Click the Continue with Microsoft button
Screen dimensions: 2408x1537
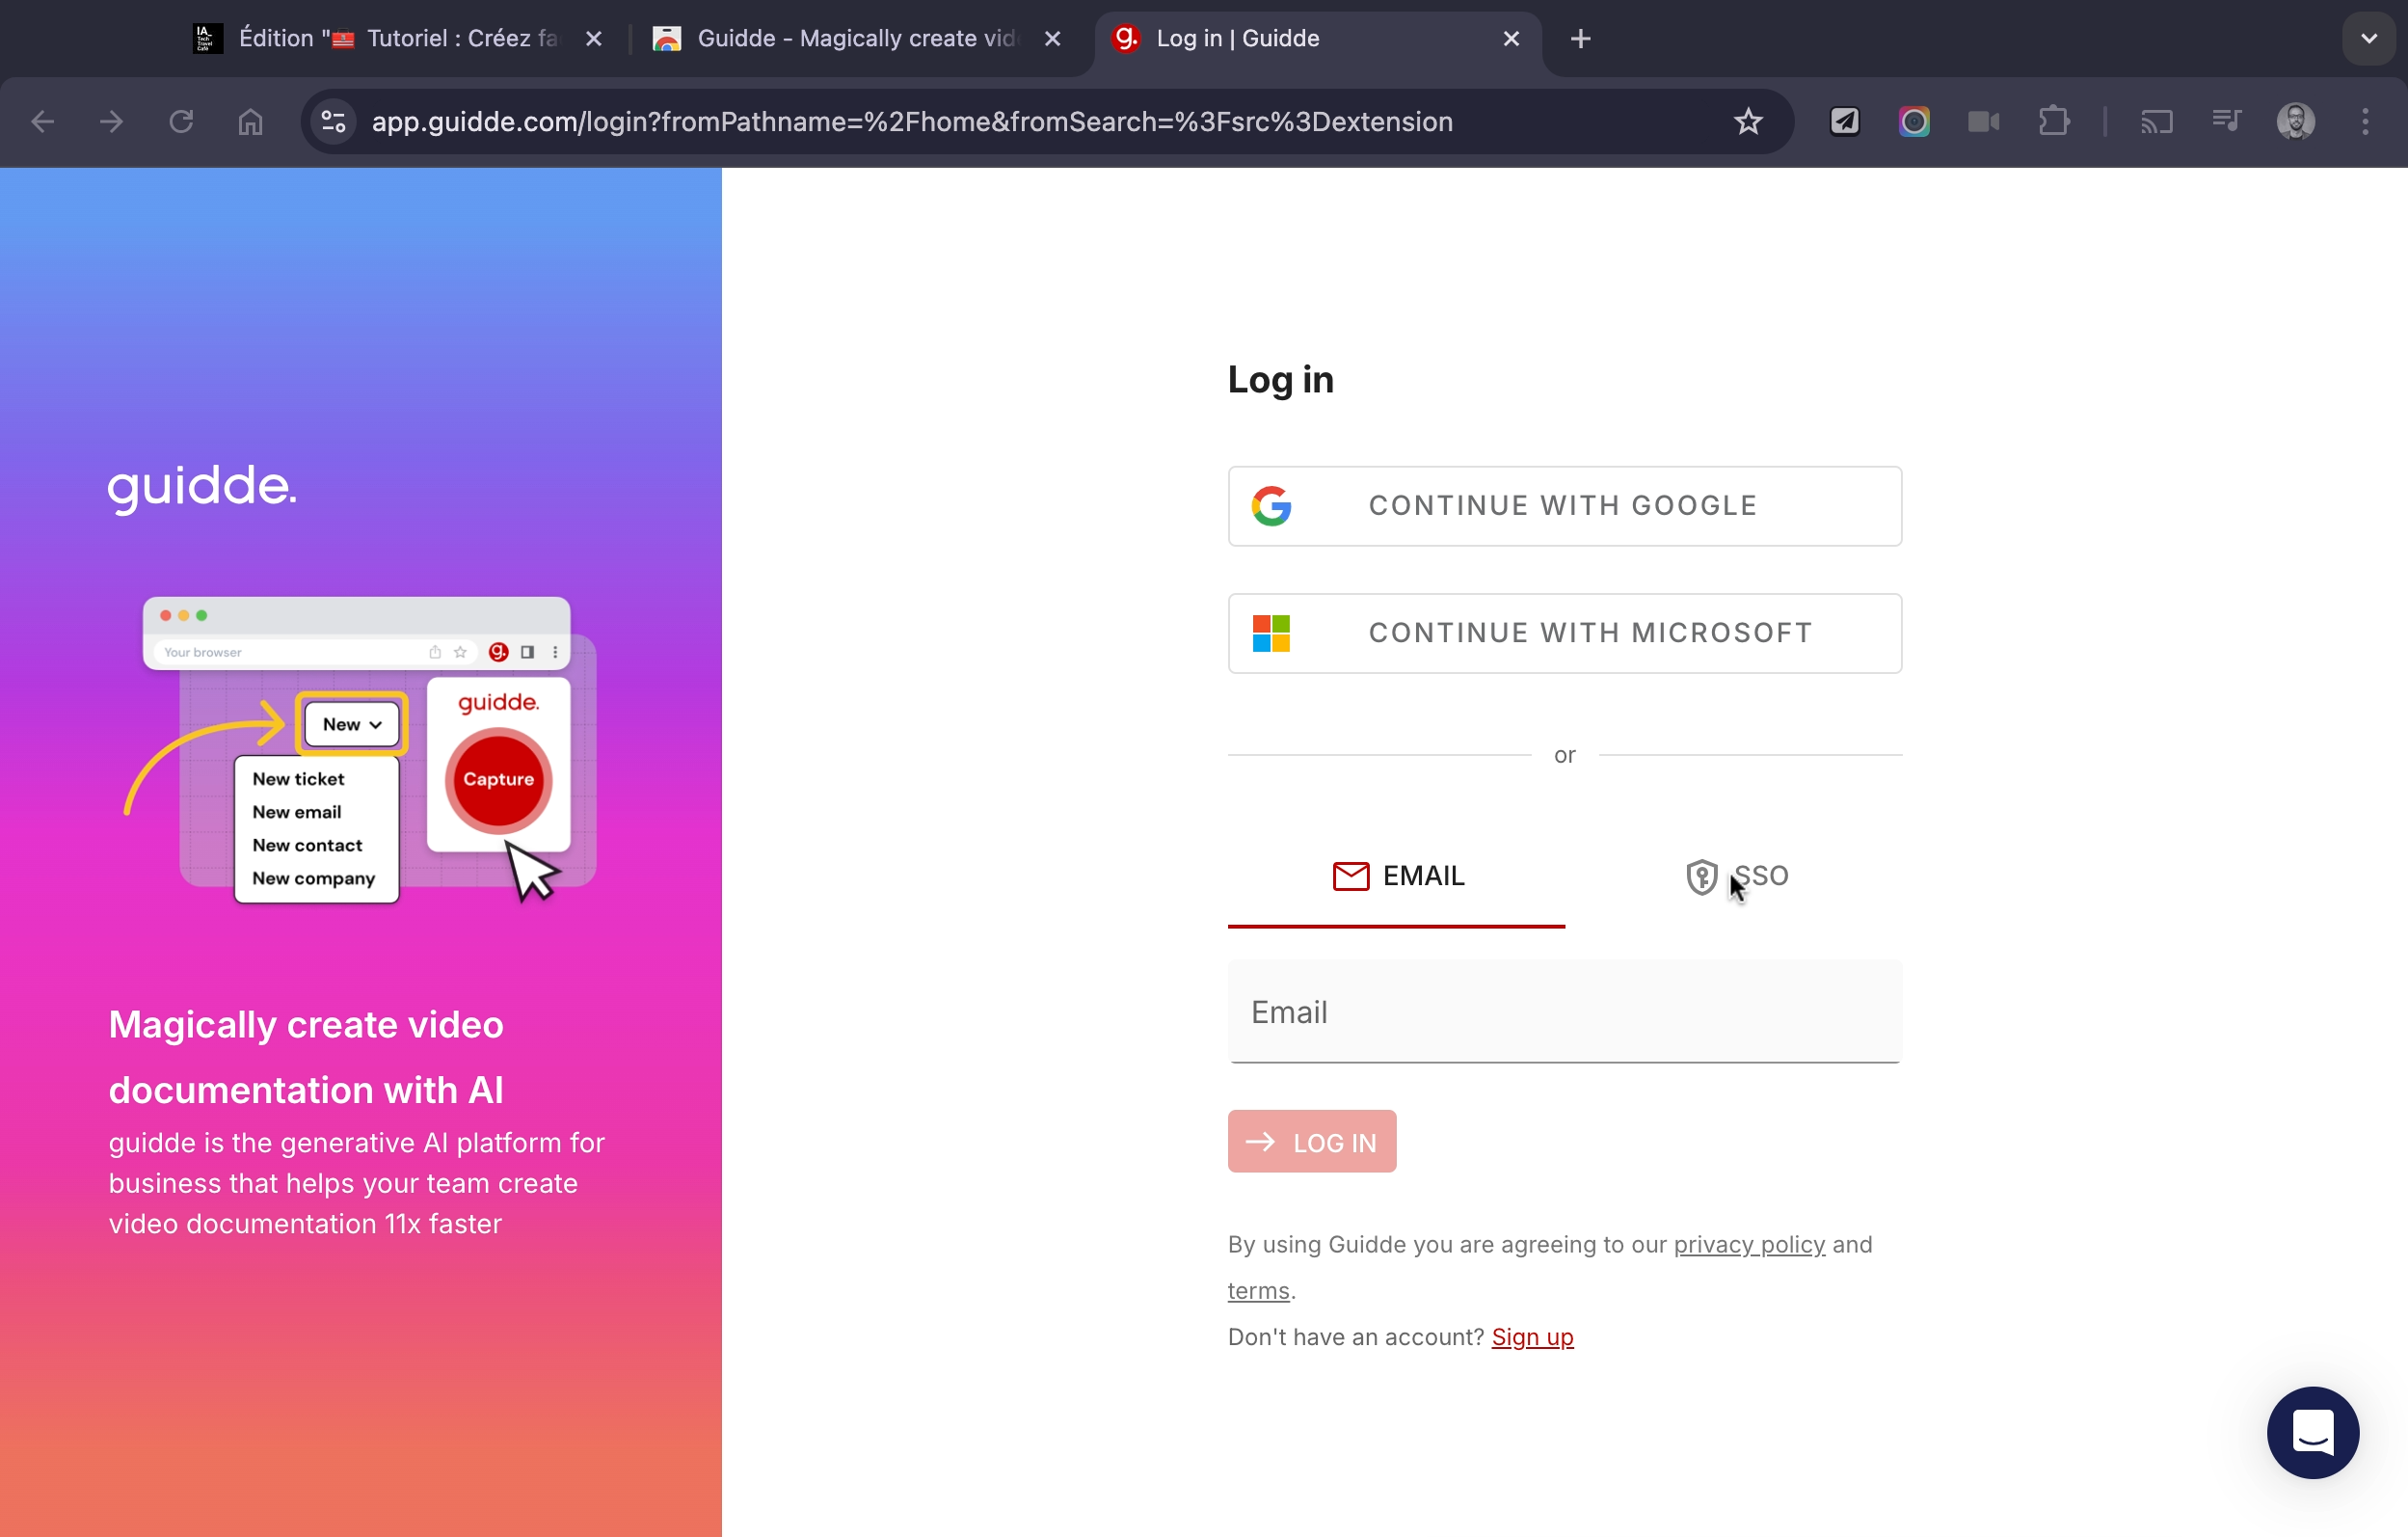[1564, 633]
